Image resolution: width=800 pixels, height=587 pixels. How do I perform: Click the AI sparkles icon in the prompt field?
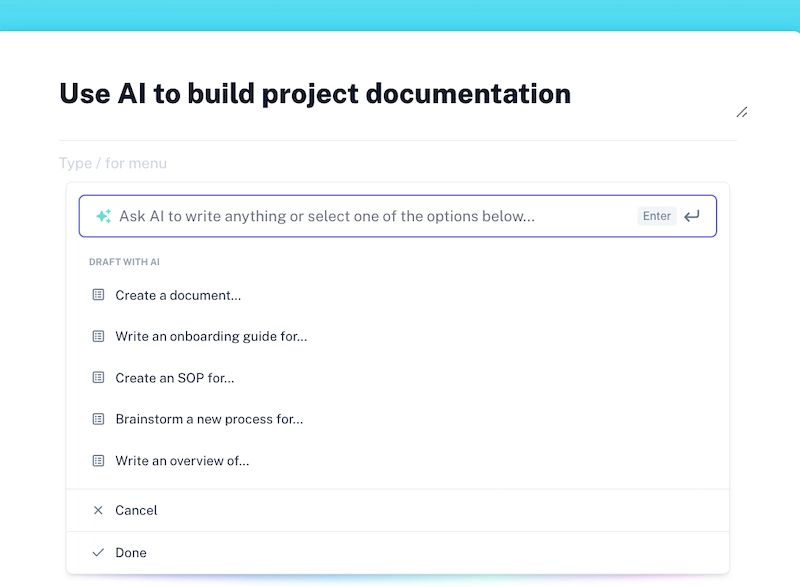(x=102, y=215)
